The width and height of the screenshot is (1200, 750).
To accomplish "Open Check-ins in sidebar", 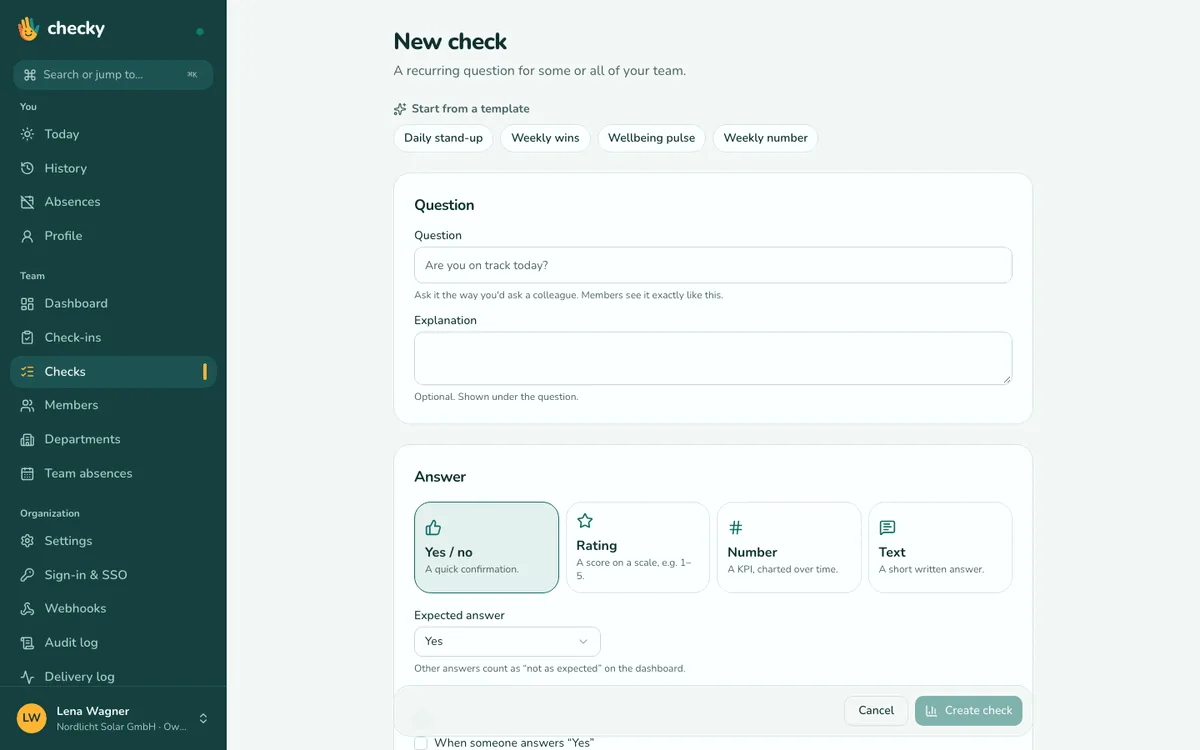I will tap(113, 337).
